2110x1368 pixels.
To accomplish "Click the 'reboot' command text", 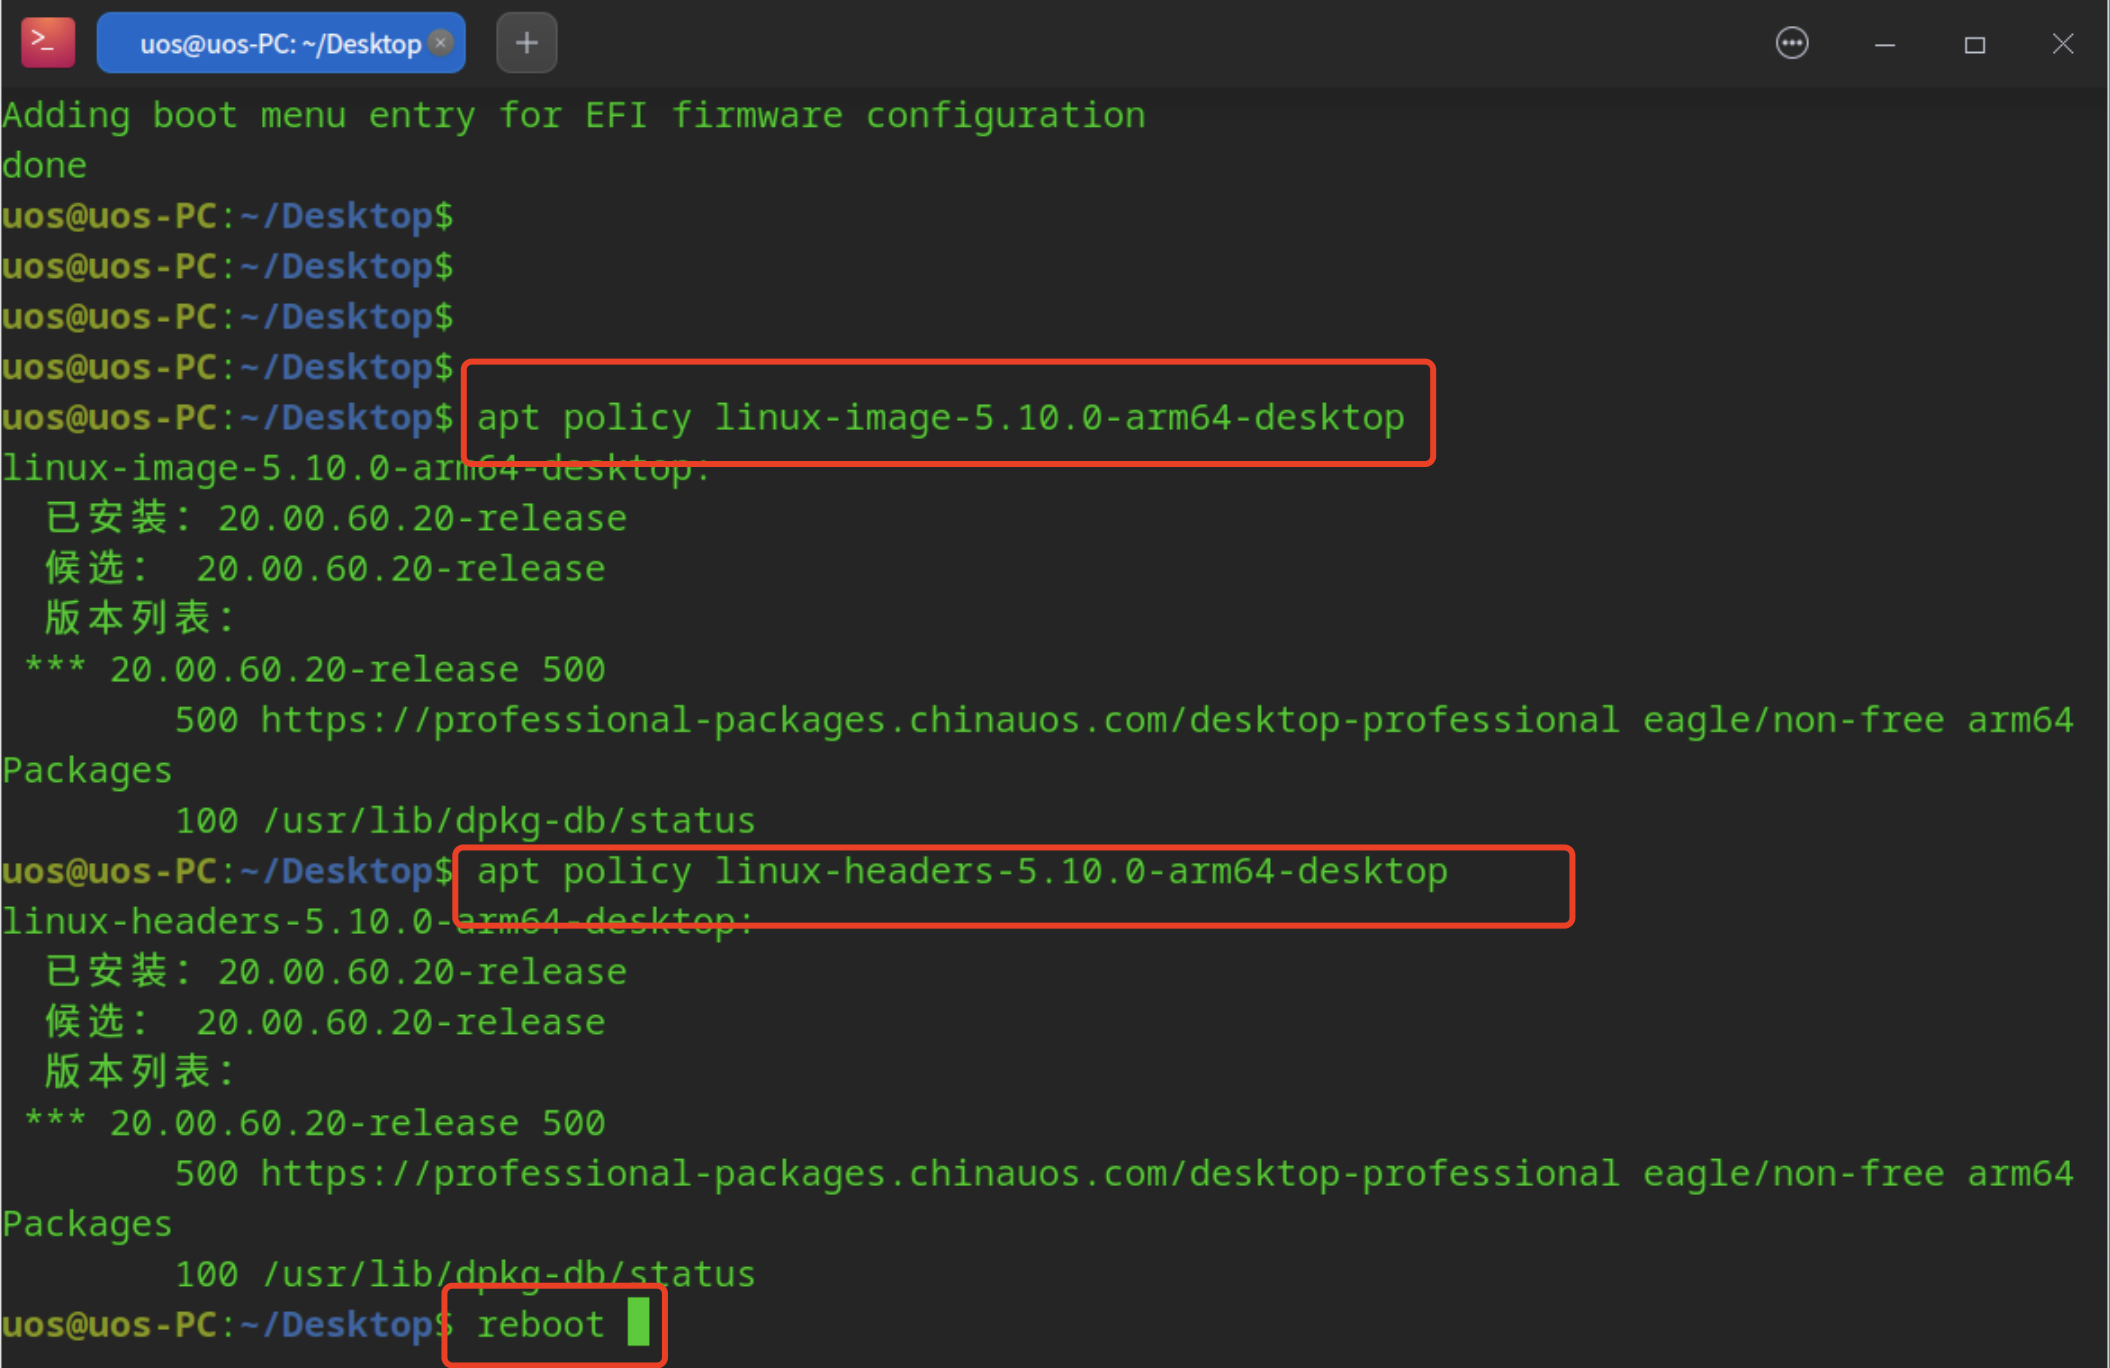I will 540,1324.
